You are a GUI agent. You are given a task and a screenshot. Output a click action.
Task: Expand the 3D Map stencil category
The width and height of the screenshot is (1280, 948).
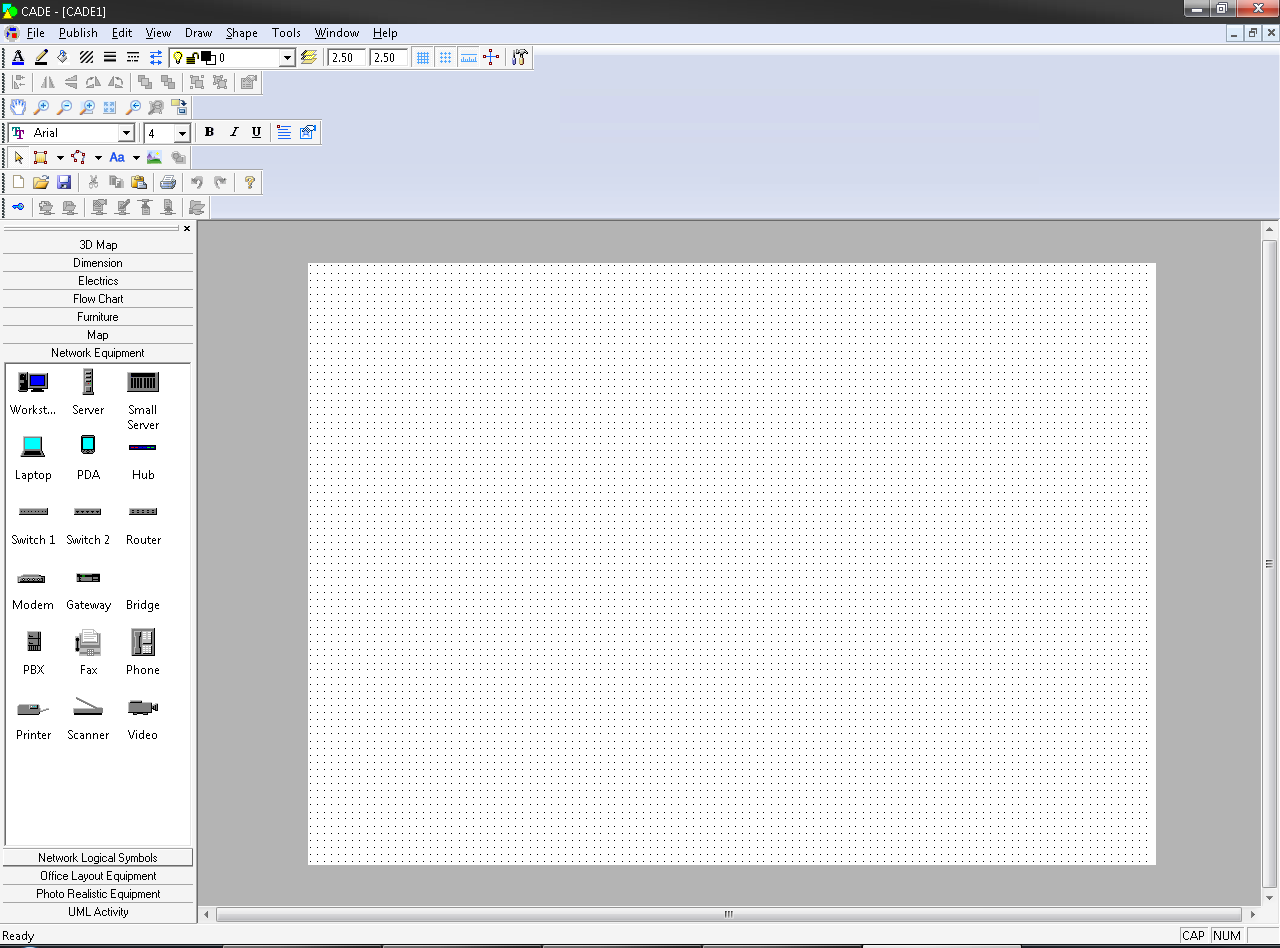[x=98, y=245]
